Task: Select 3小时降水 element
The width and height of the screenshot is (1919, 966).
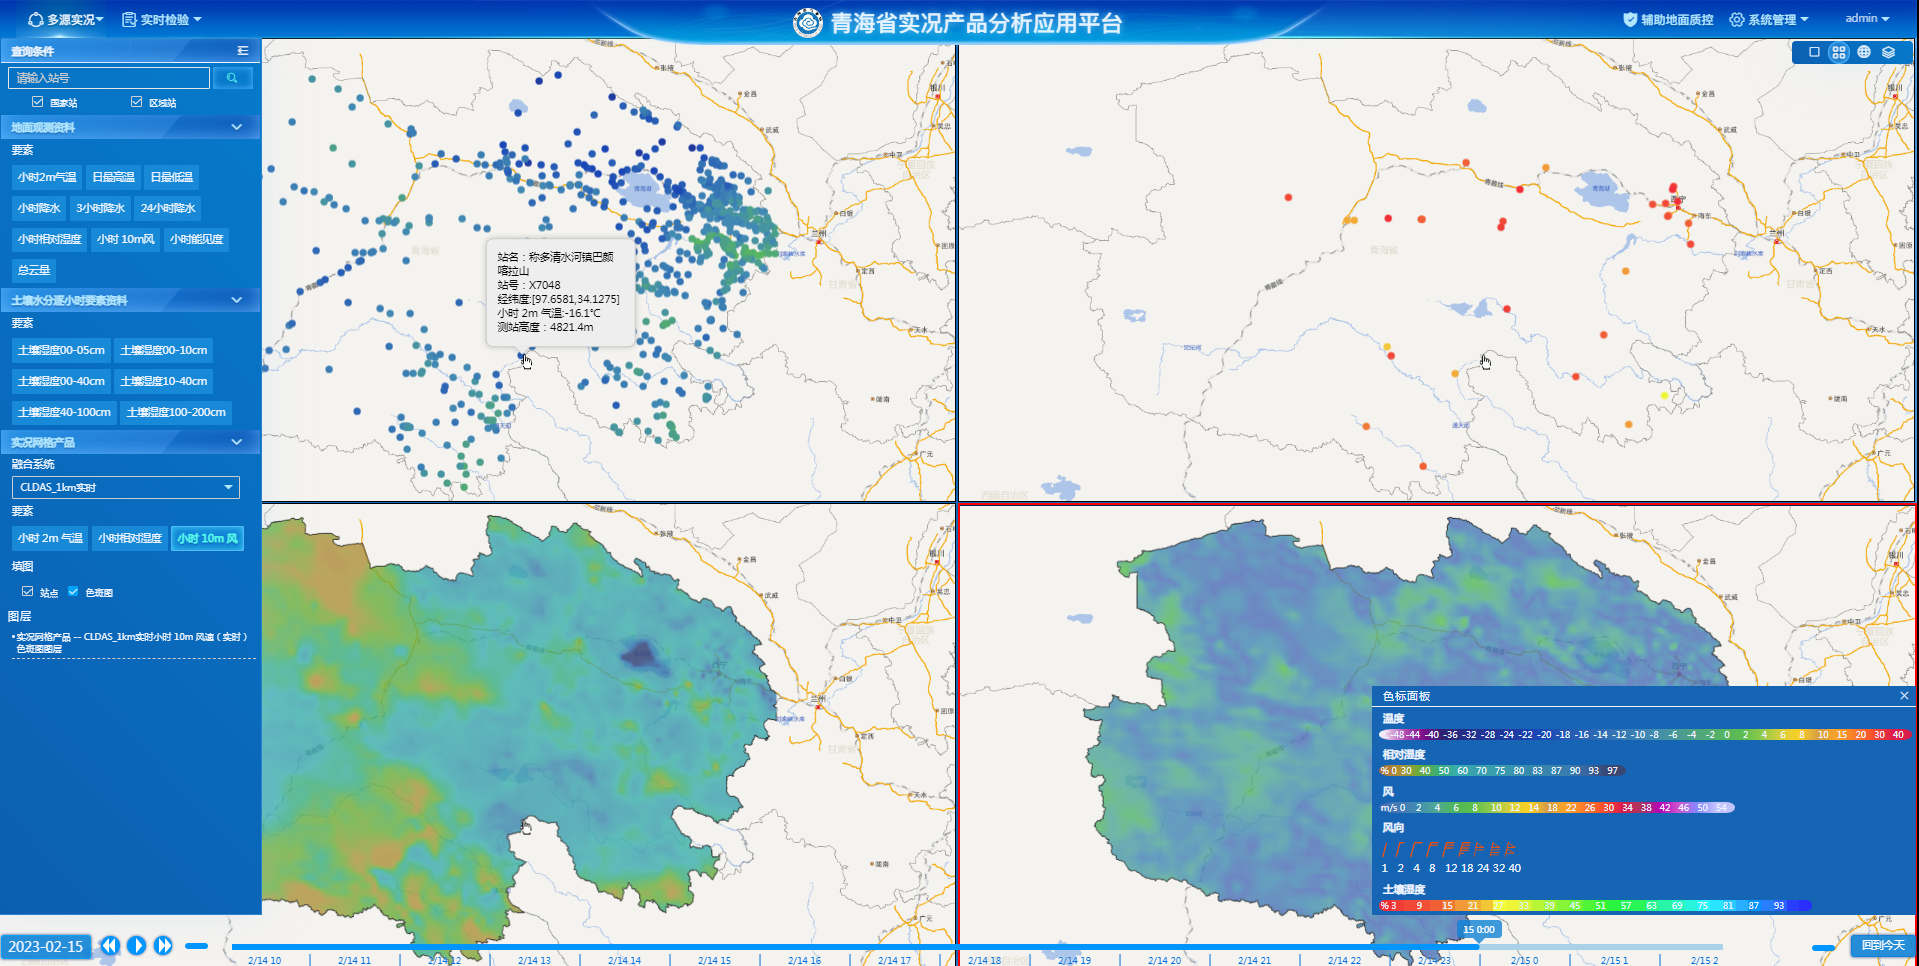Action: [x=101, y=208]
